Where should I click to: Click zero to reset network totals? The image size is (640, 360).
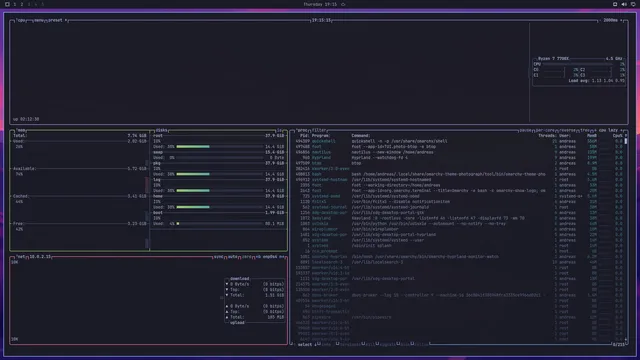[x=247, y=257]
